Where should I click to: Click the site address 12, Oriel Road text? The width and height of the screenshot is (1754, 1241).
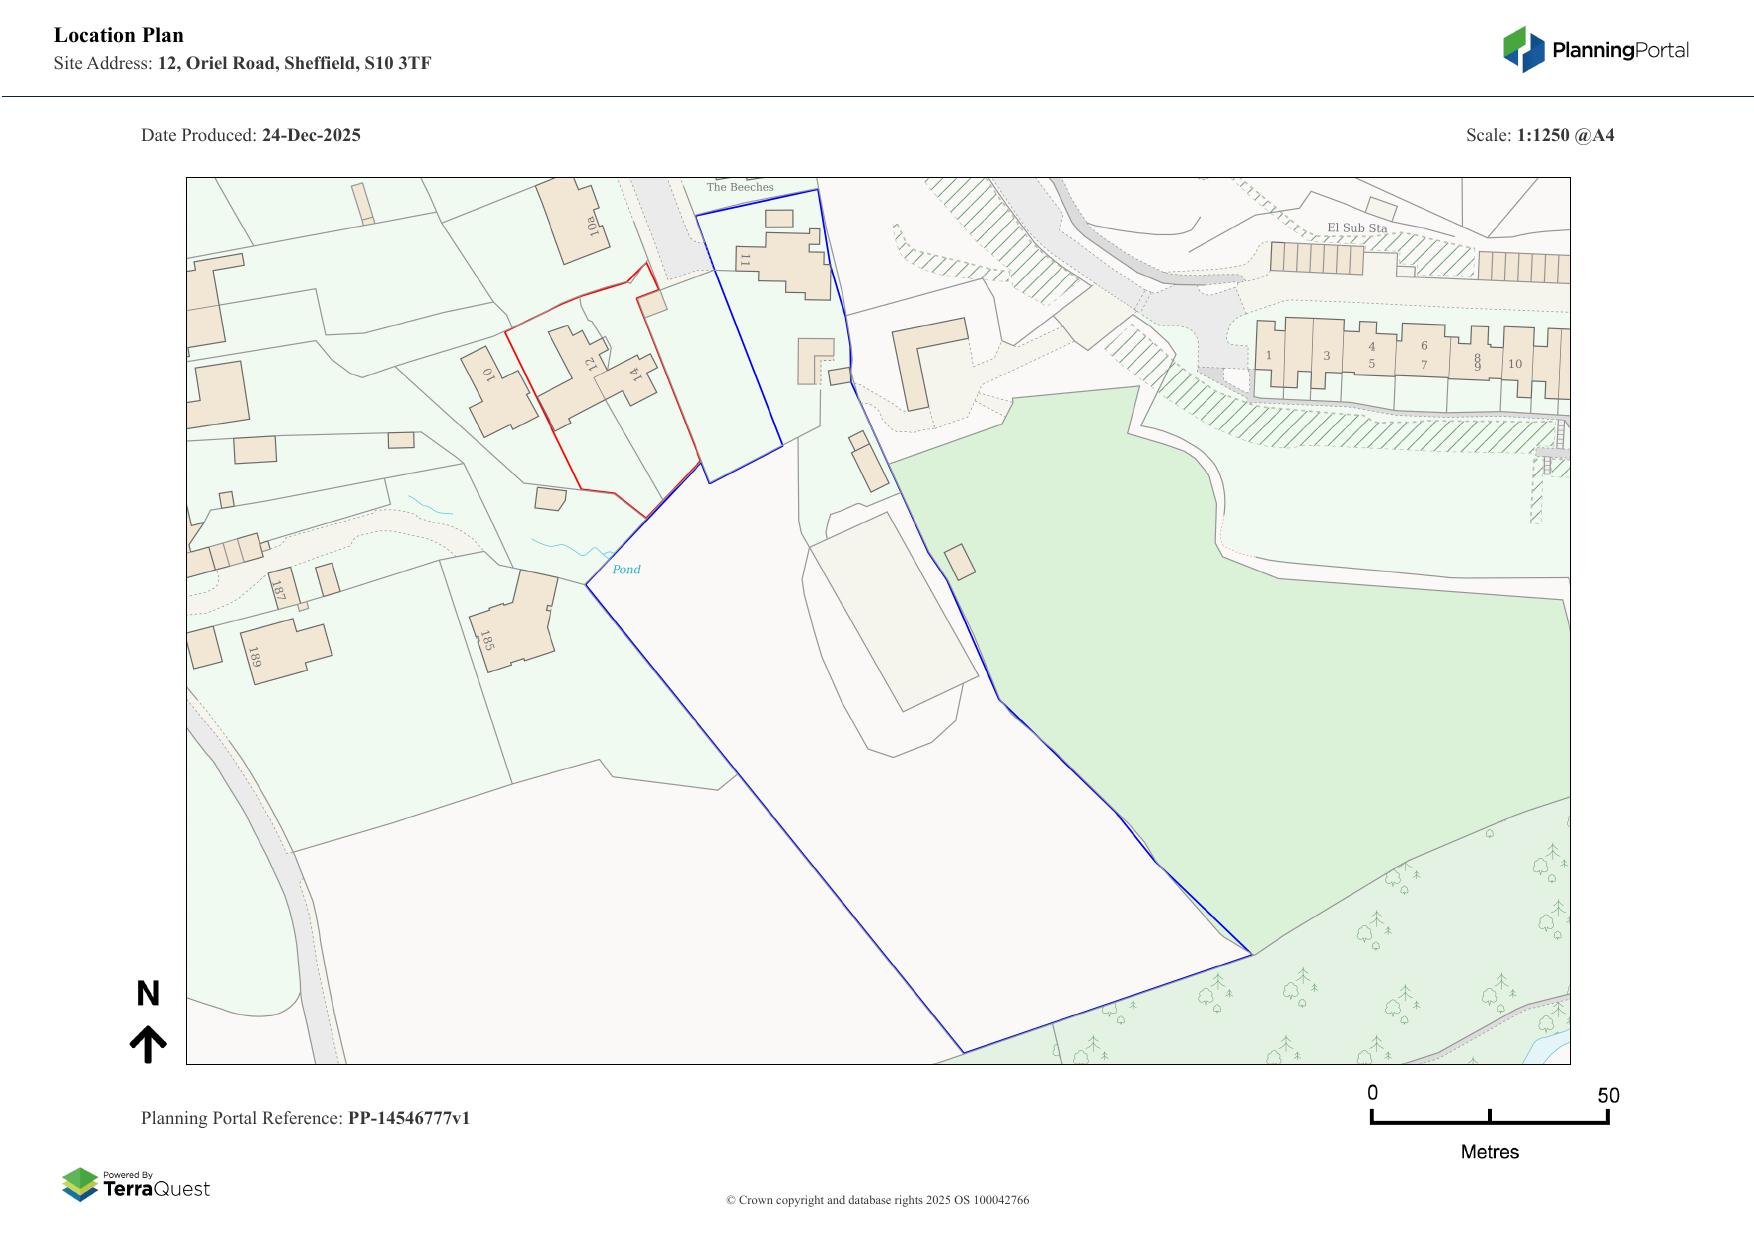(294, 63)
